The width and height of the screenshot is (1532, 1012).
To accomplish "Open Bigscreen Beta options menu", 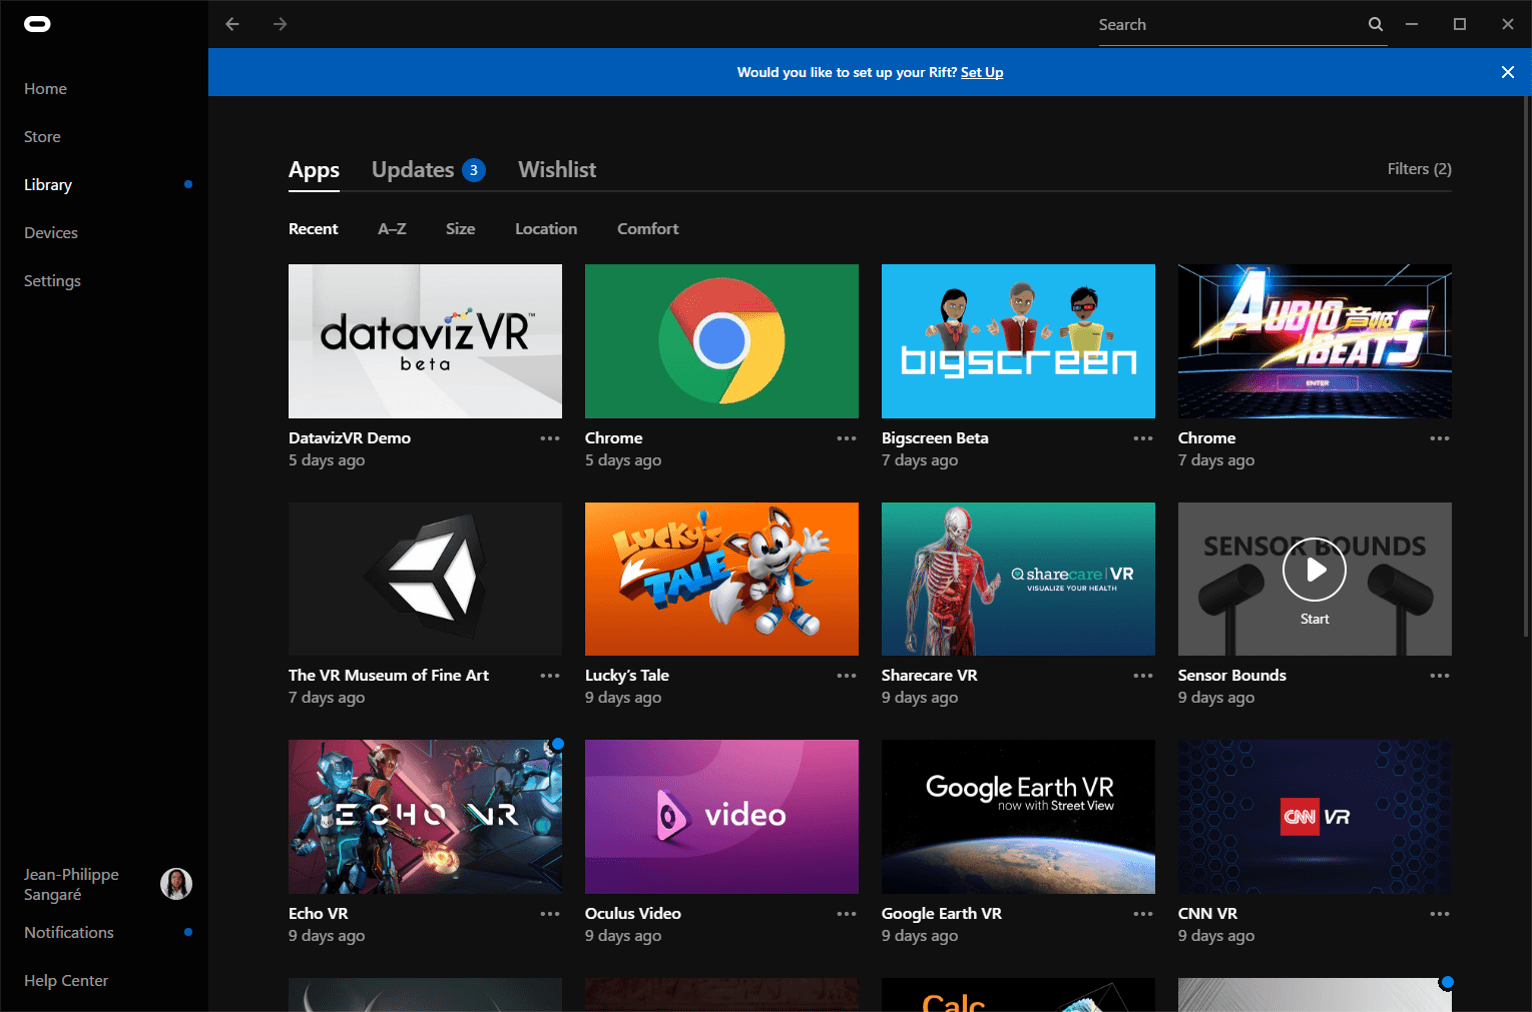I will click(x=1143, y=438).
